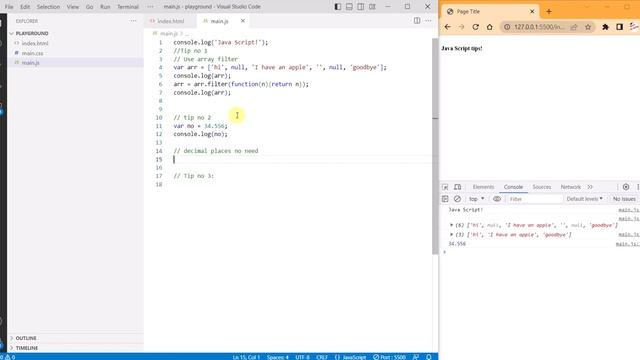Show the console sidebar icon

pos(445,199)
